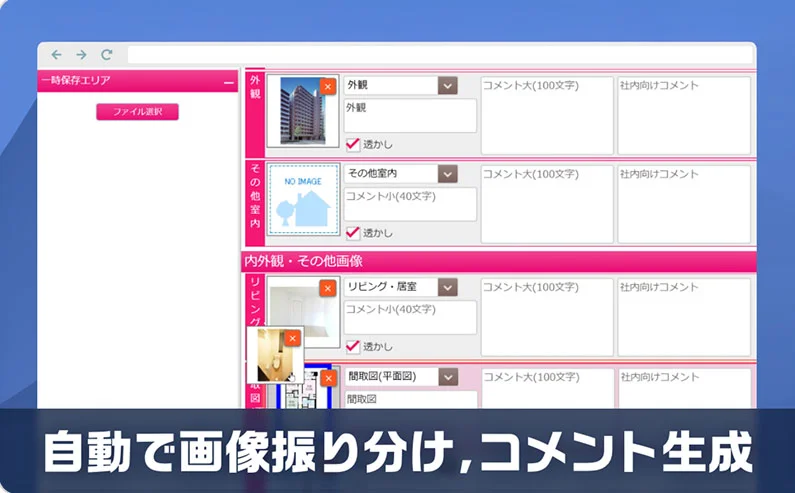Click コメント大(100文字) field in リビング row

tap(547, 317)
